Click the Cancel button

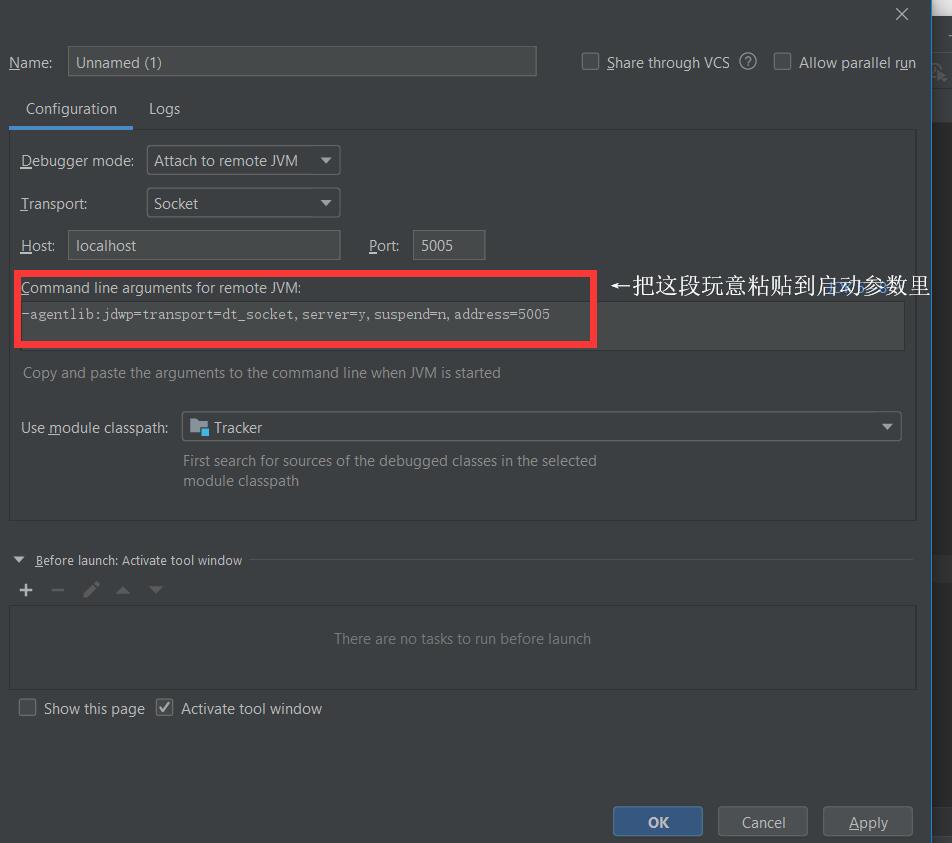pyautogui.click(x=763, y=822)
